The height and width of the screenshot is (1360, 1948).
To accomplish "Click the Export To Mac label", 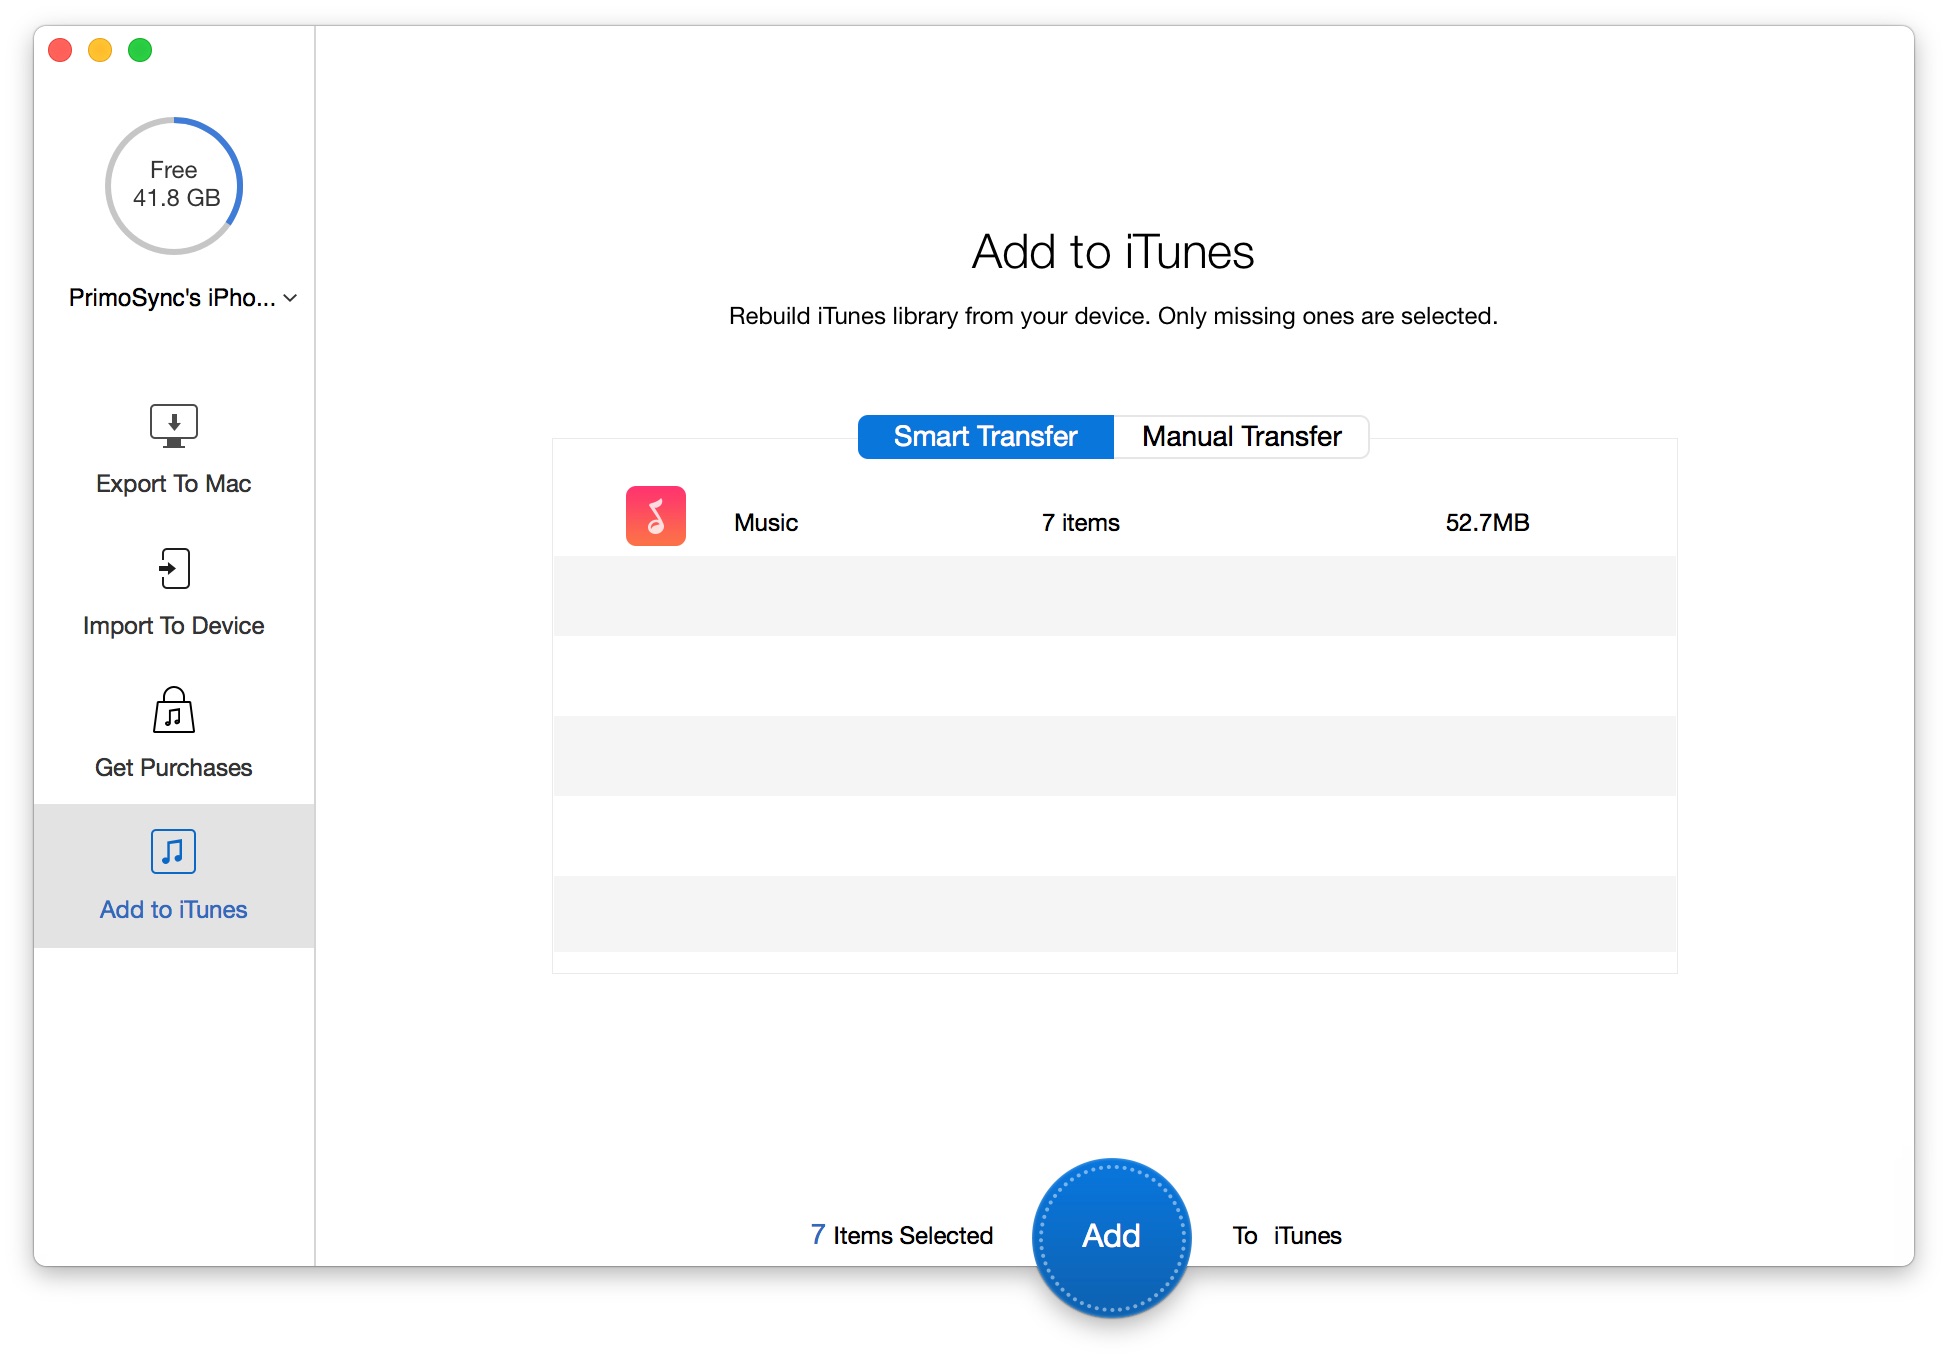I will tap(174, 484).
